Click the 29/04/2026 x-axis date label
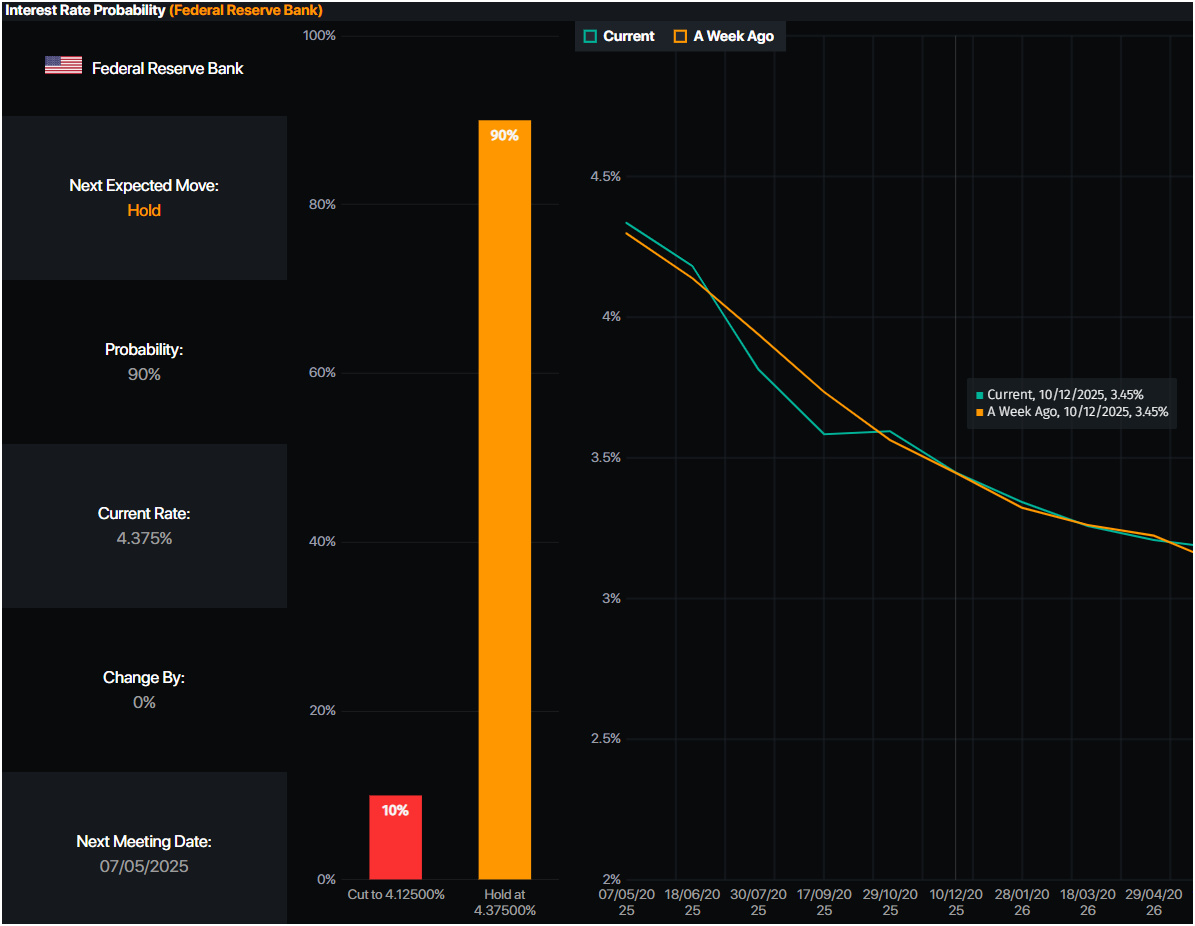The image size is (1195, 926). (x=1153, y=902)
